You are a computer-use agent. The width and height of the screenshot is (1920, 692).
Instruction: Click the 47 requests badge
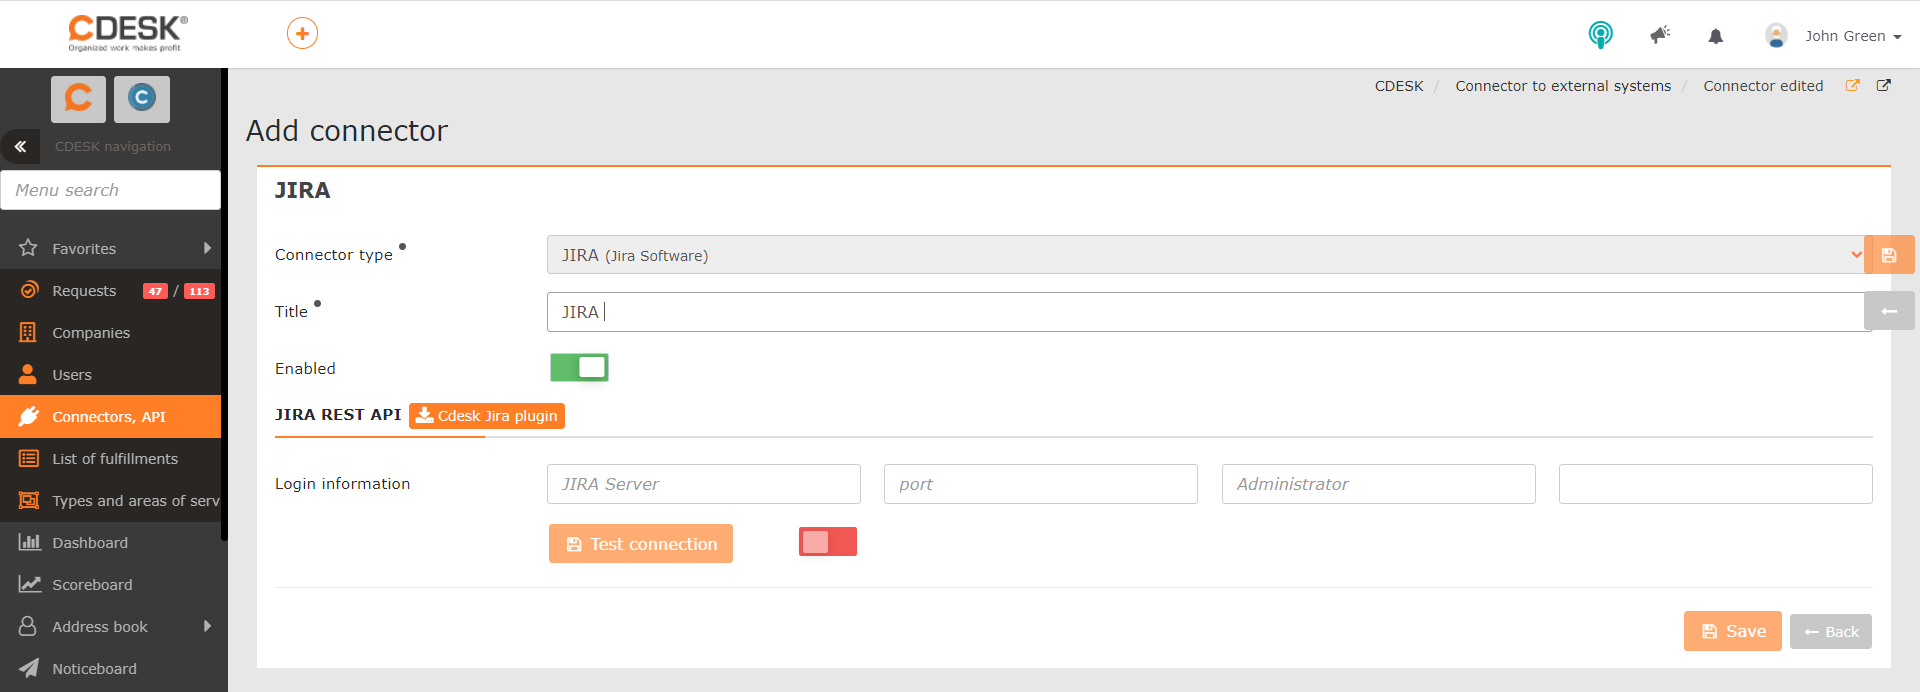[x=155, y=291]
